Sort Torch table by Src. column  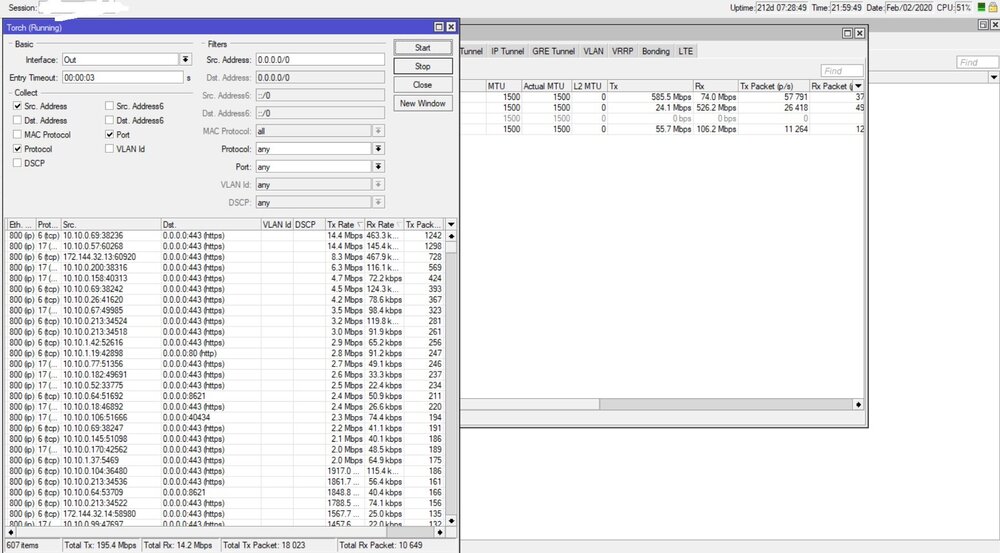(110, 225)
